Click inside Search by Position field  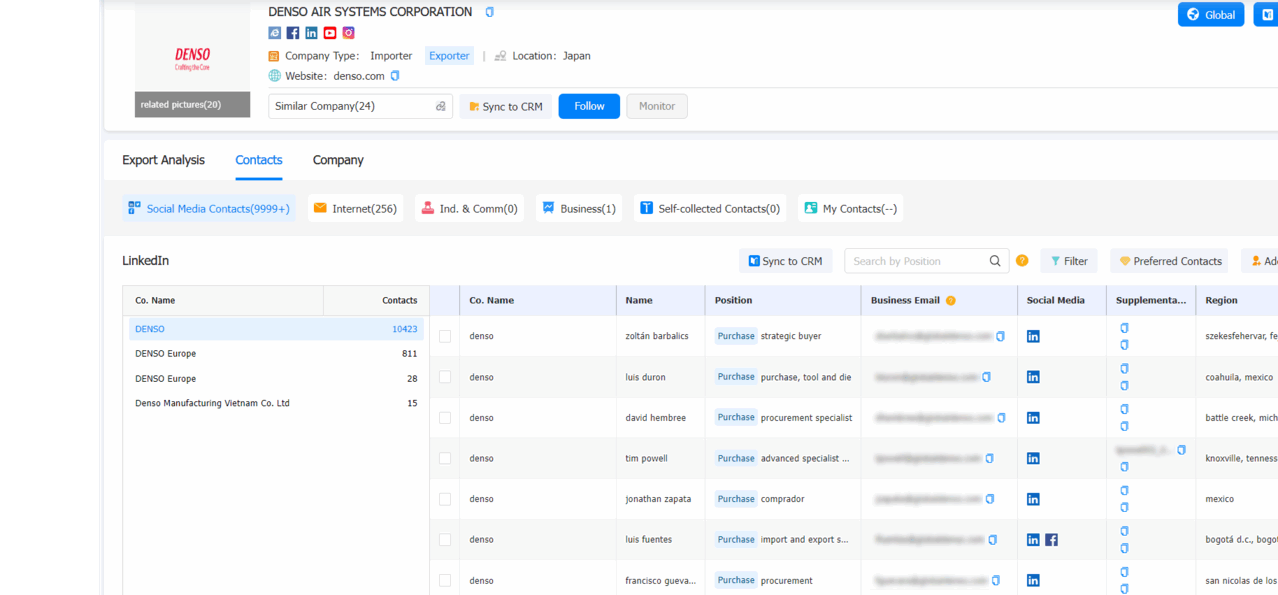[915, 261]
